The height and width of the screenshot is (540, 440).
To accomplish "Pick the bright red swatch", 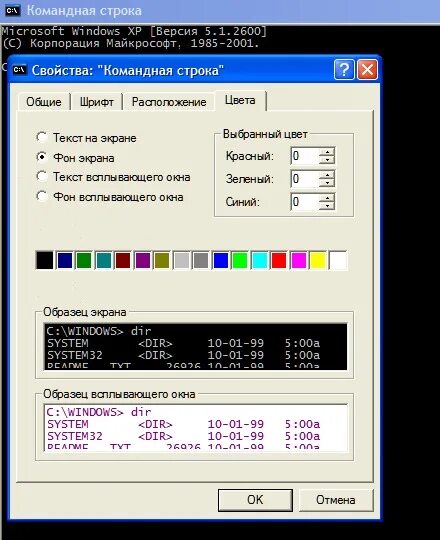I will point(279,260).
